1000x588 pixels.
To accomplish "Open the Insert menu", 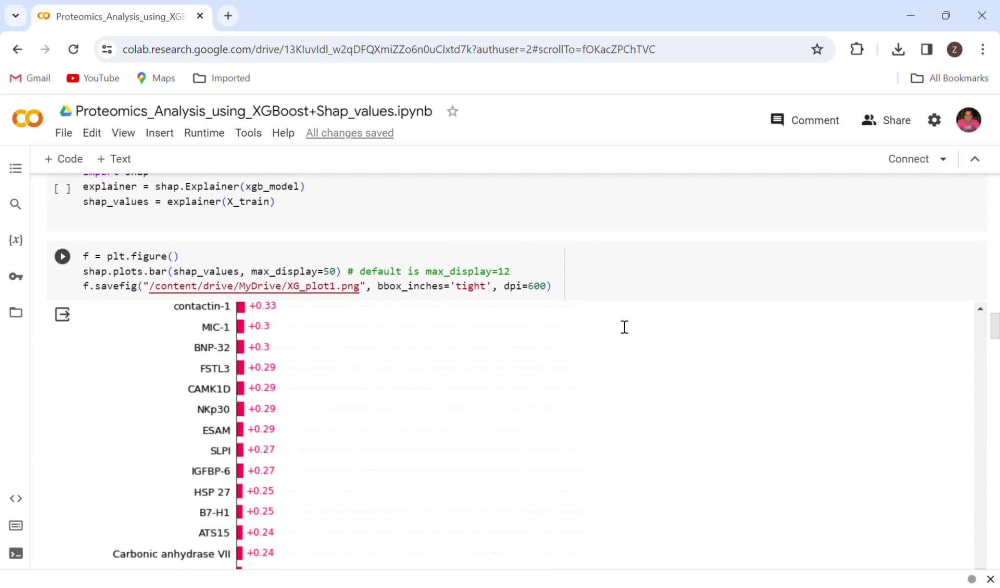I will [159, 133].
